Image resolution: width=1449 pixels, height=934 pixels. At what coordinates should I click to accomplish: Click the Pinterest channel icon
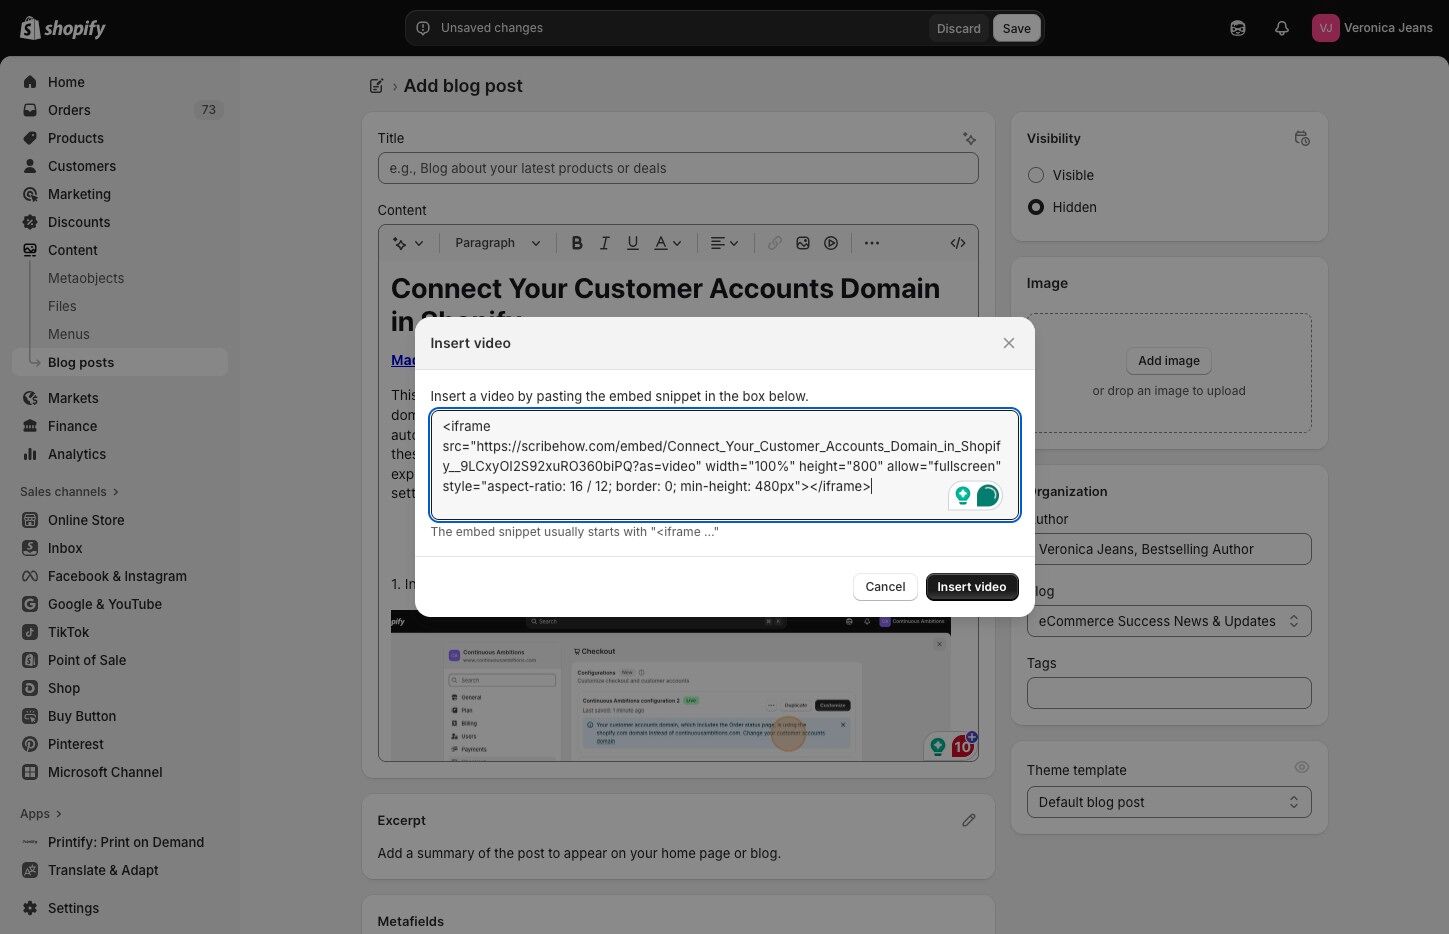pos(30,744)
